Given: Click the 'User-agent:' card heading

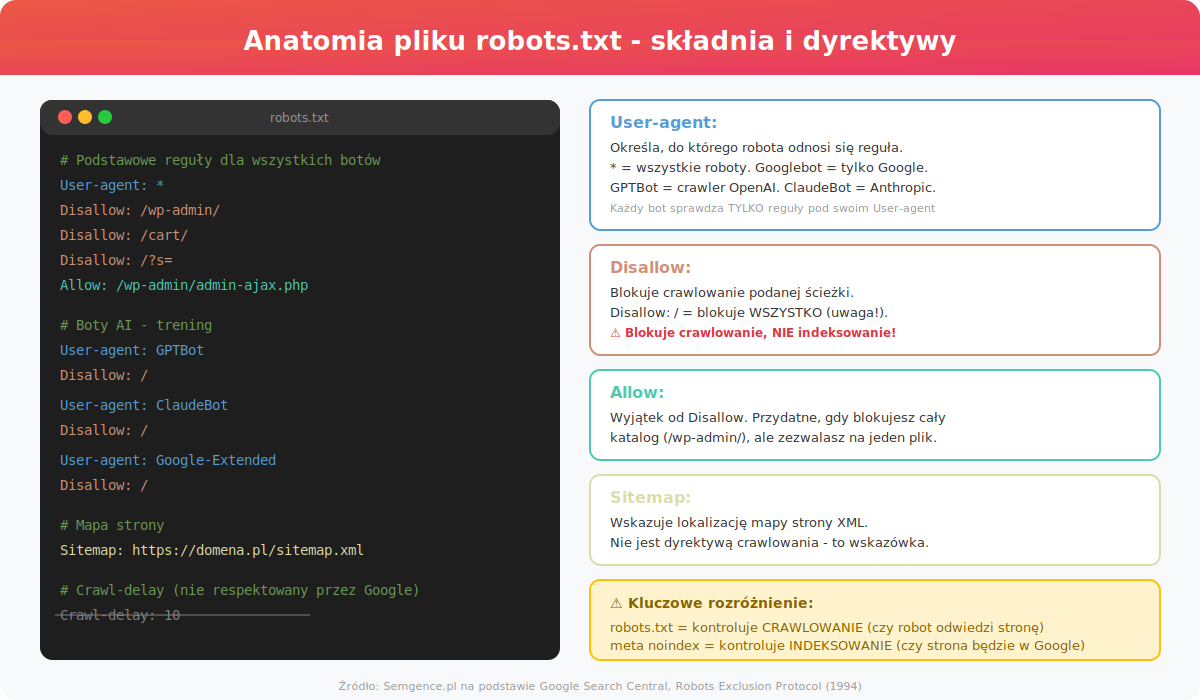Looking at the screenshot, I should (664, 123).
